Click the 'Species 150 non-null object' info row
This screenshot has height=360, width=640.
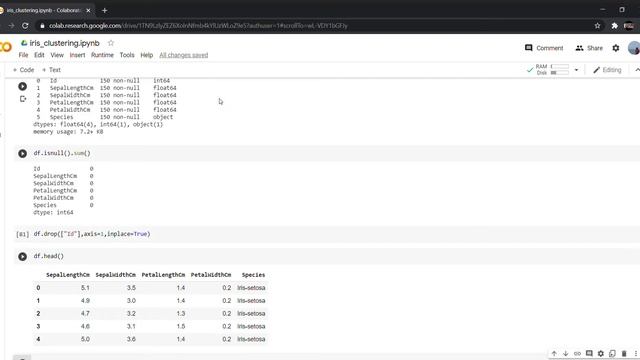[x=105, y=117]
